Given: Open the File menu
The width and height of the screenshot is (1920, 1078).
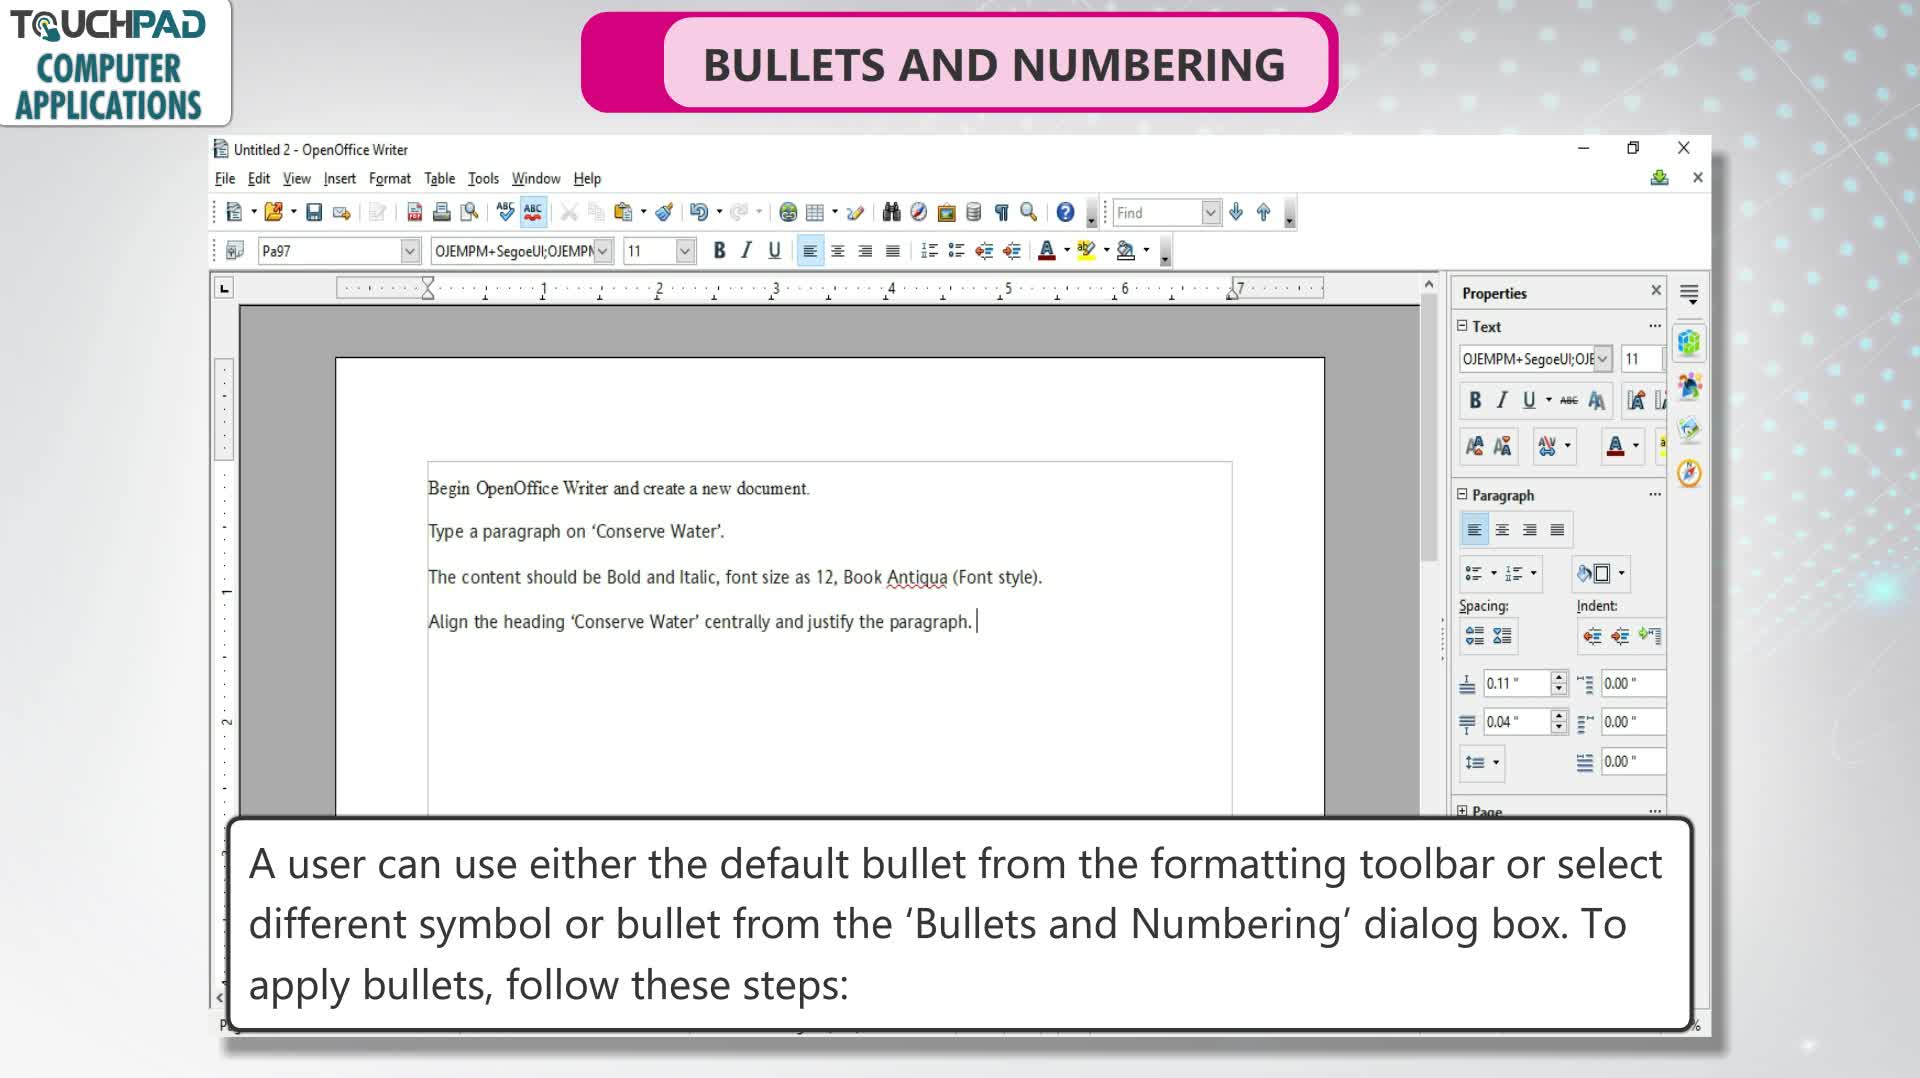Looking at the screenshot, I should click(225, 179).
